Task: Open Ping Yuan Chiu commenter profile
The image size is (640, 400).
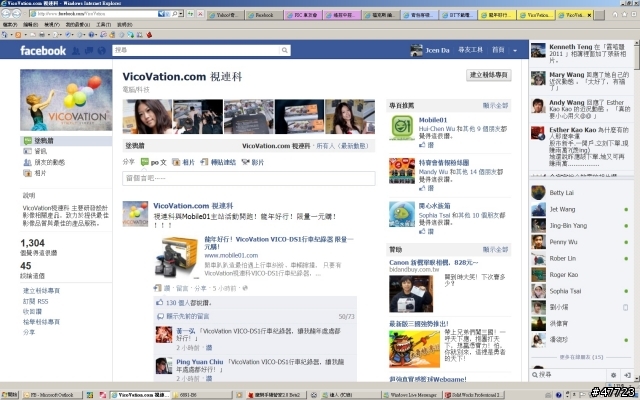Action: point(200,362)
